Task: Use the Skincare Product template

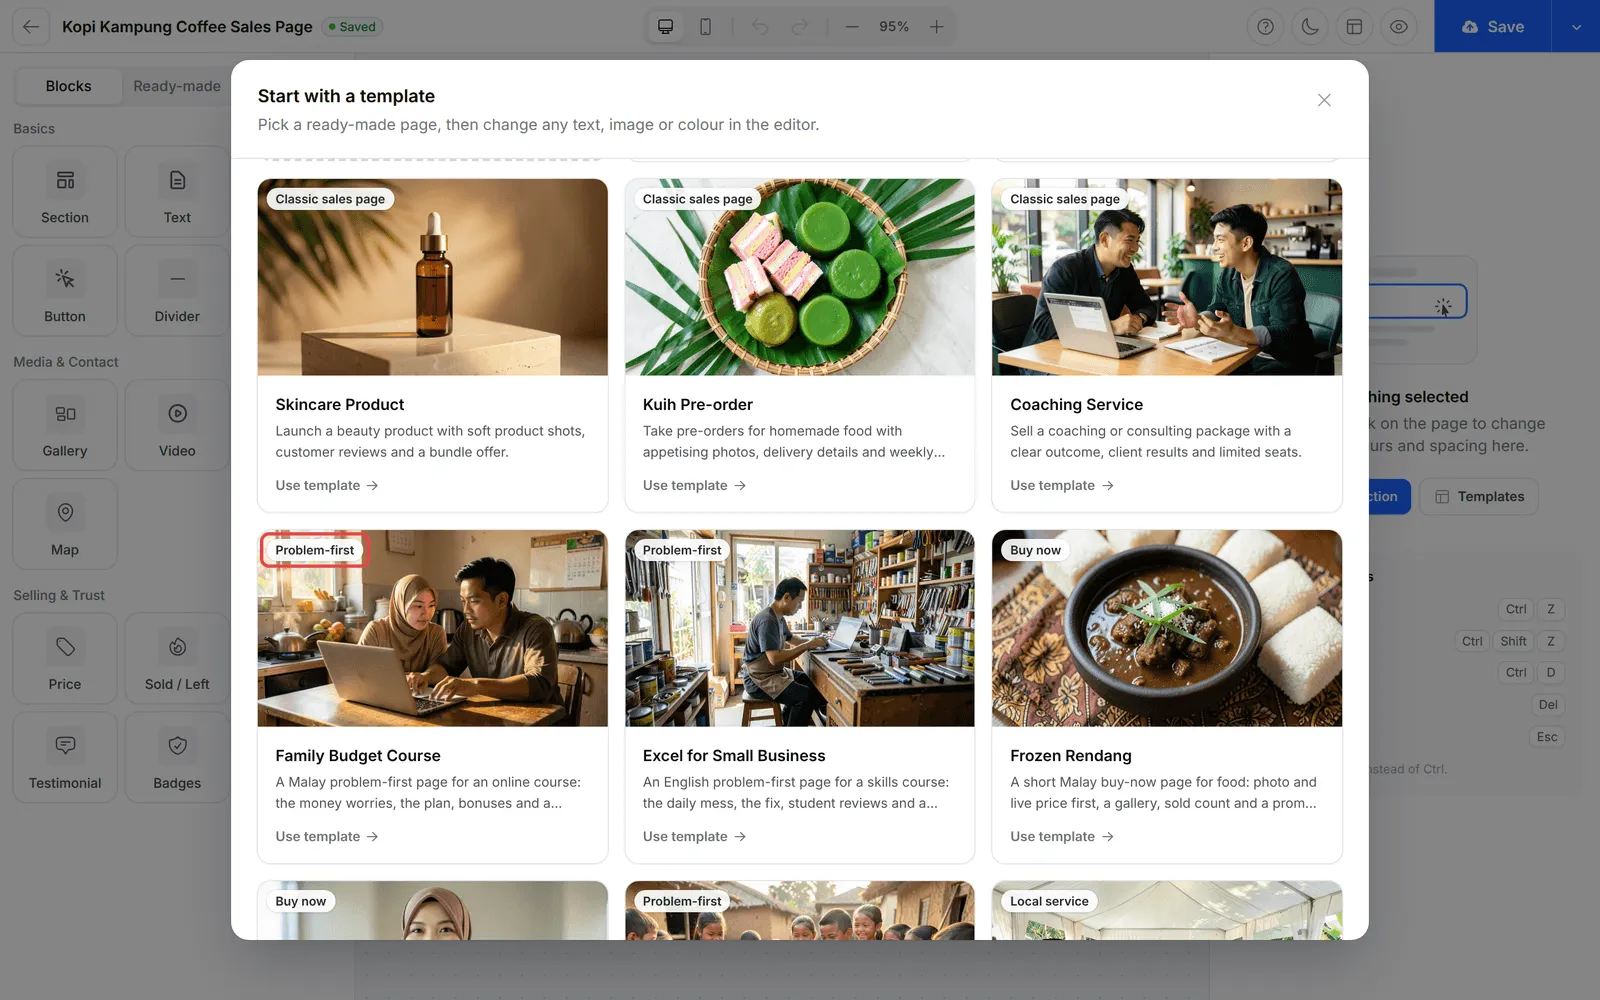Action: [327, 485]
